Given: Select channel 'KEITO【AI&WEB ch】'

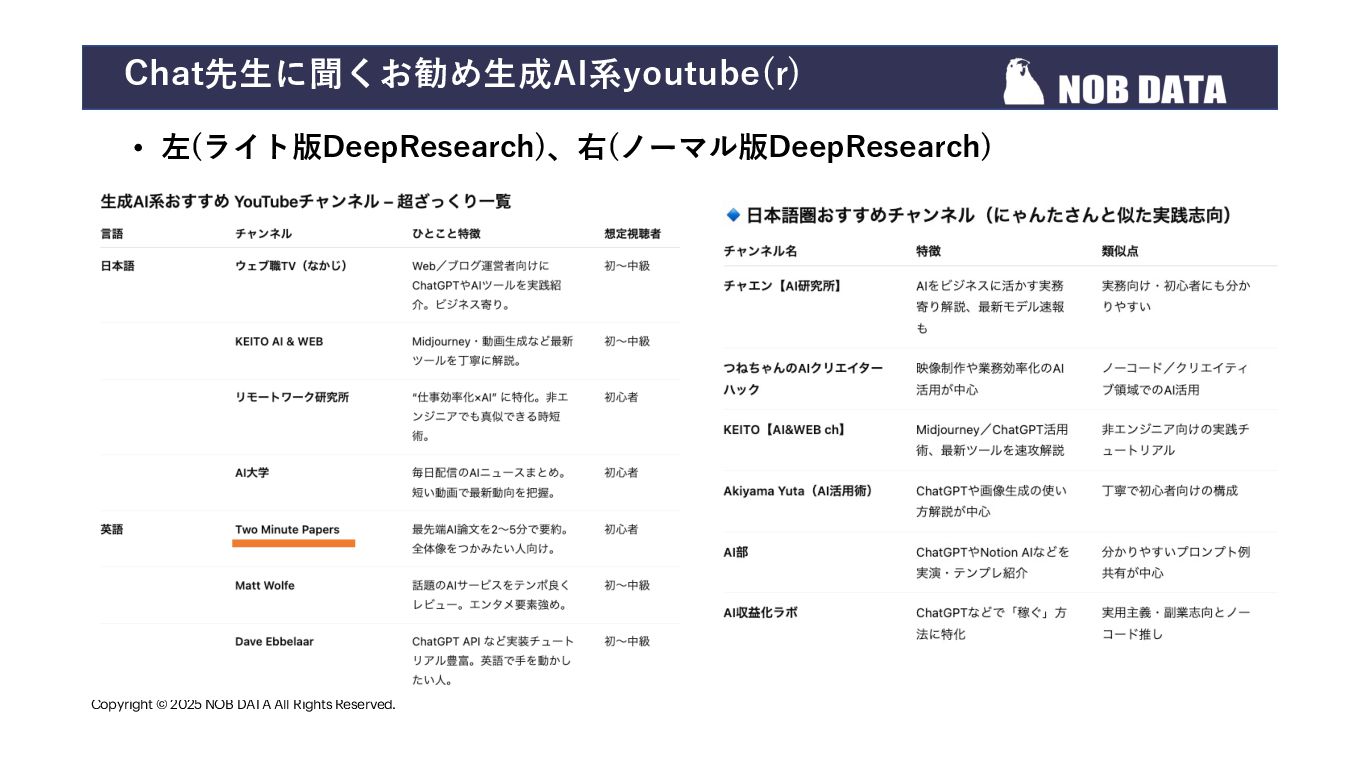Looking at the screenshot, I should point(785,430).
